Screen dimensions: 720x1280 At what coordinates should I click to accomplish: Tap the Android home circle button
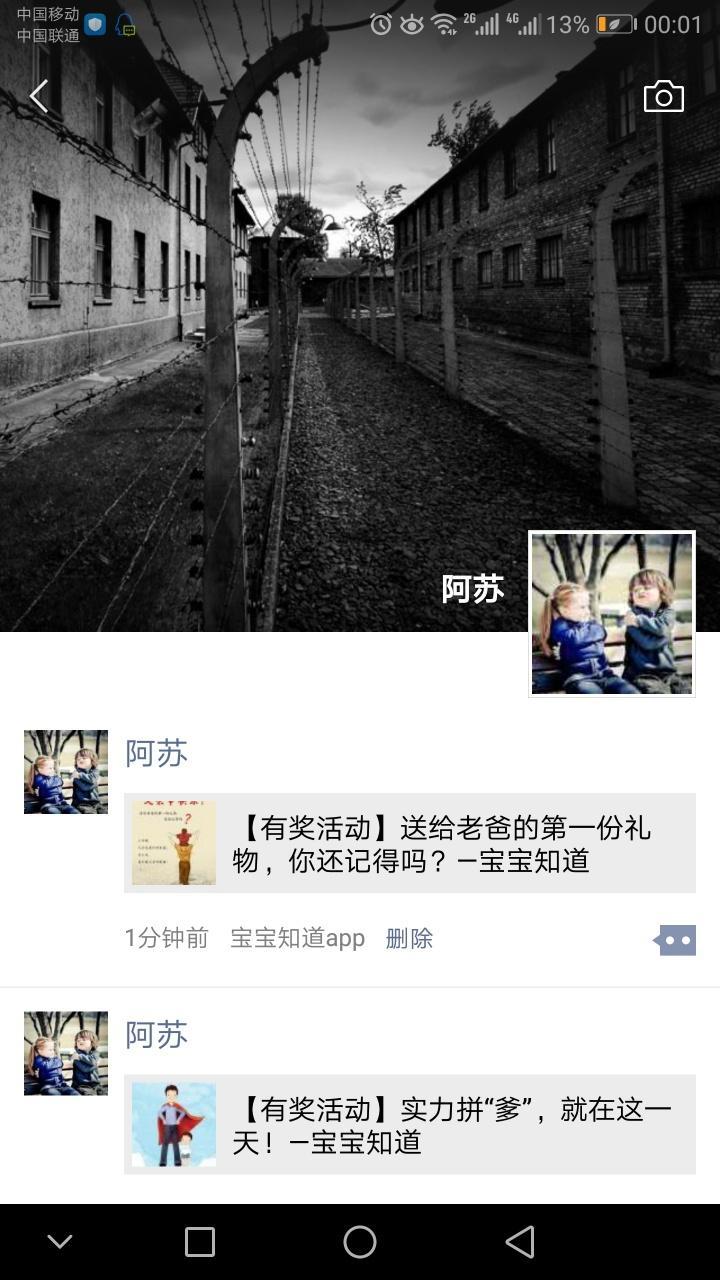(x=360, y=1242)
